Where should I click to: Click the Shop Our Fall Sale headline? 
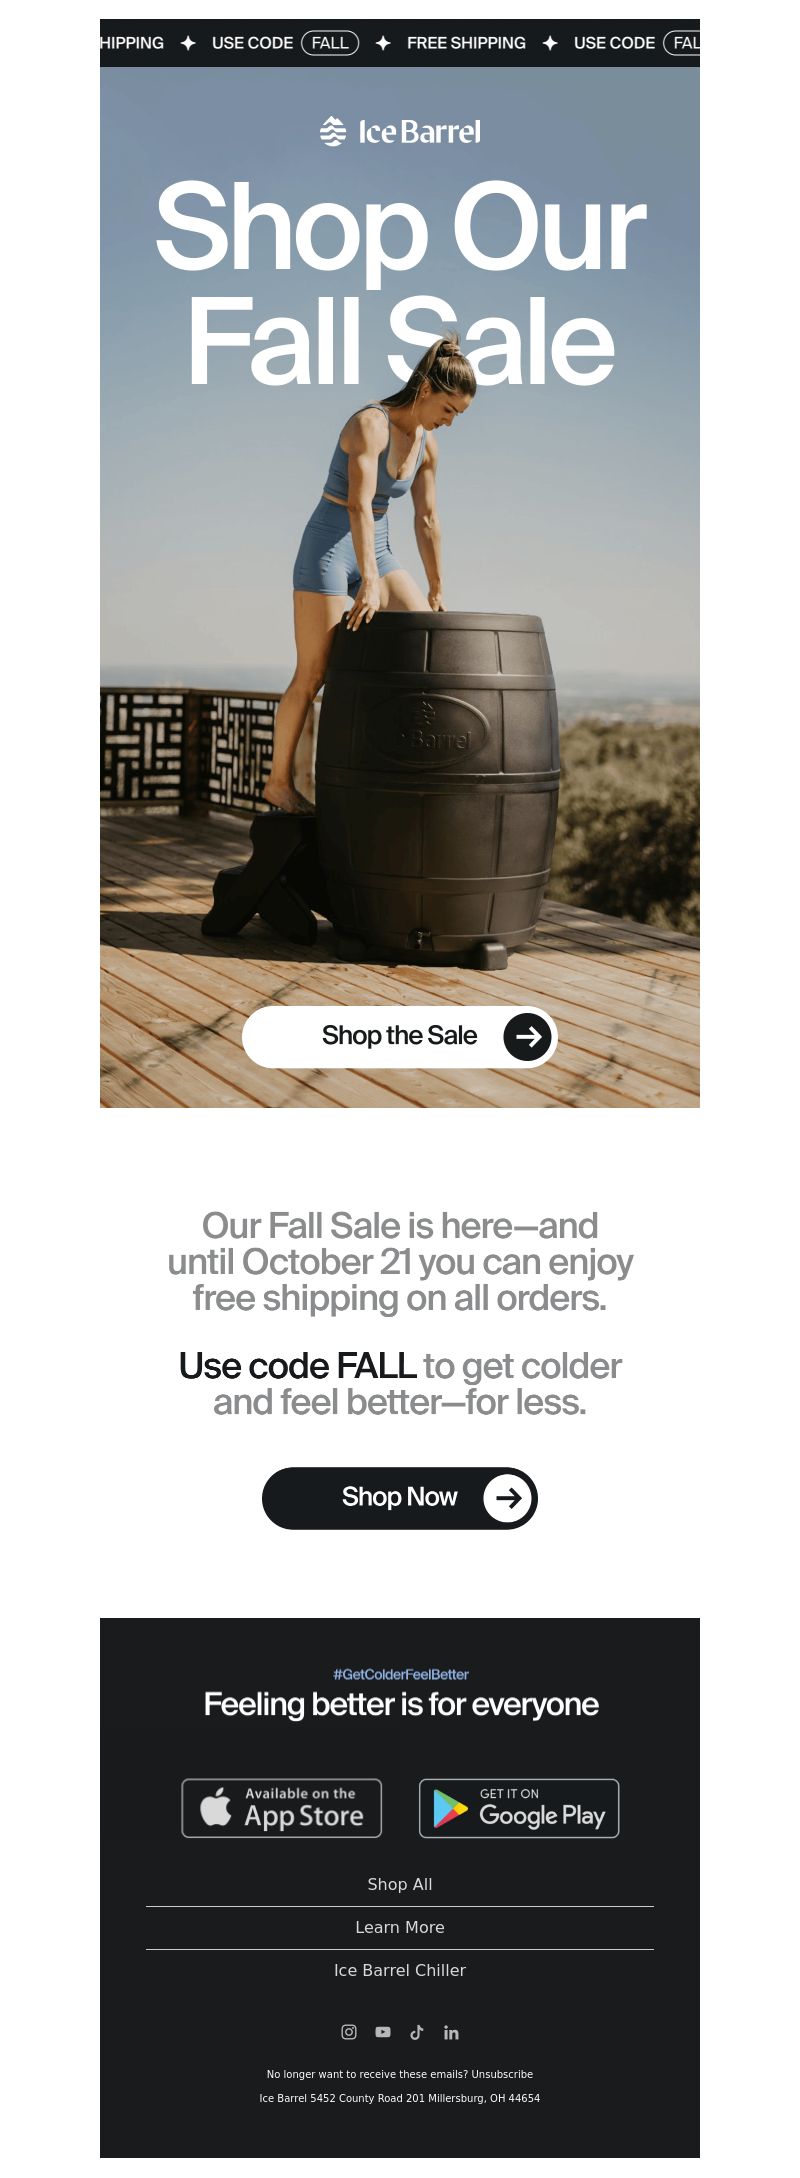(400, 283)
